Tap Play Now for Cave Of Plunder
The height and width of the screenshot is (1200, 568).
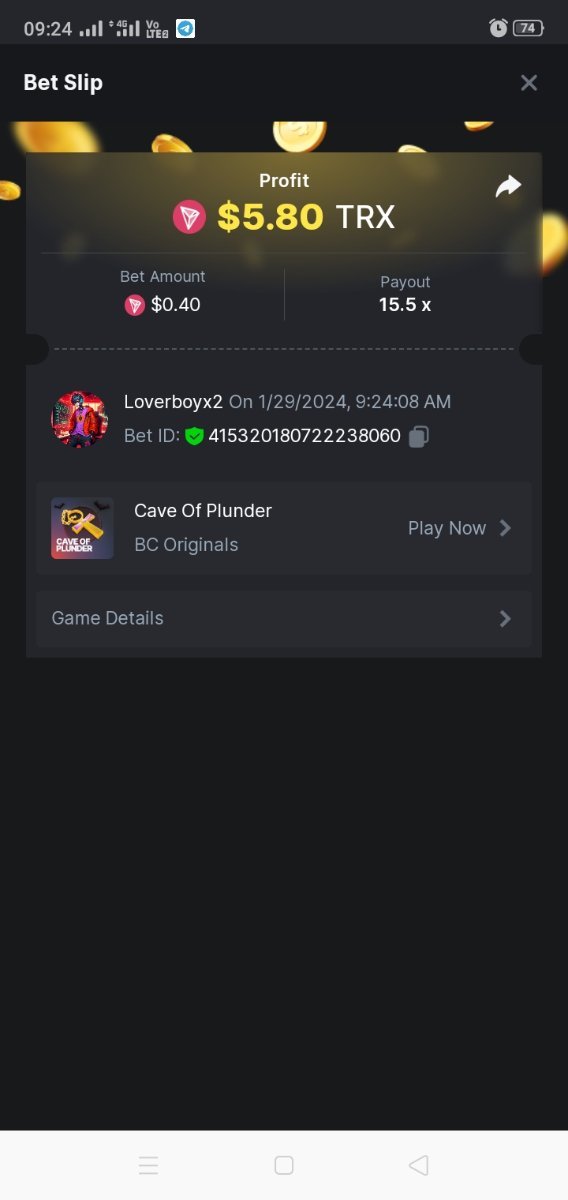447,528
